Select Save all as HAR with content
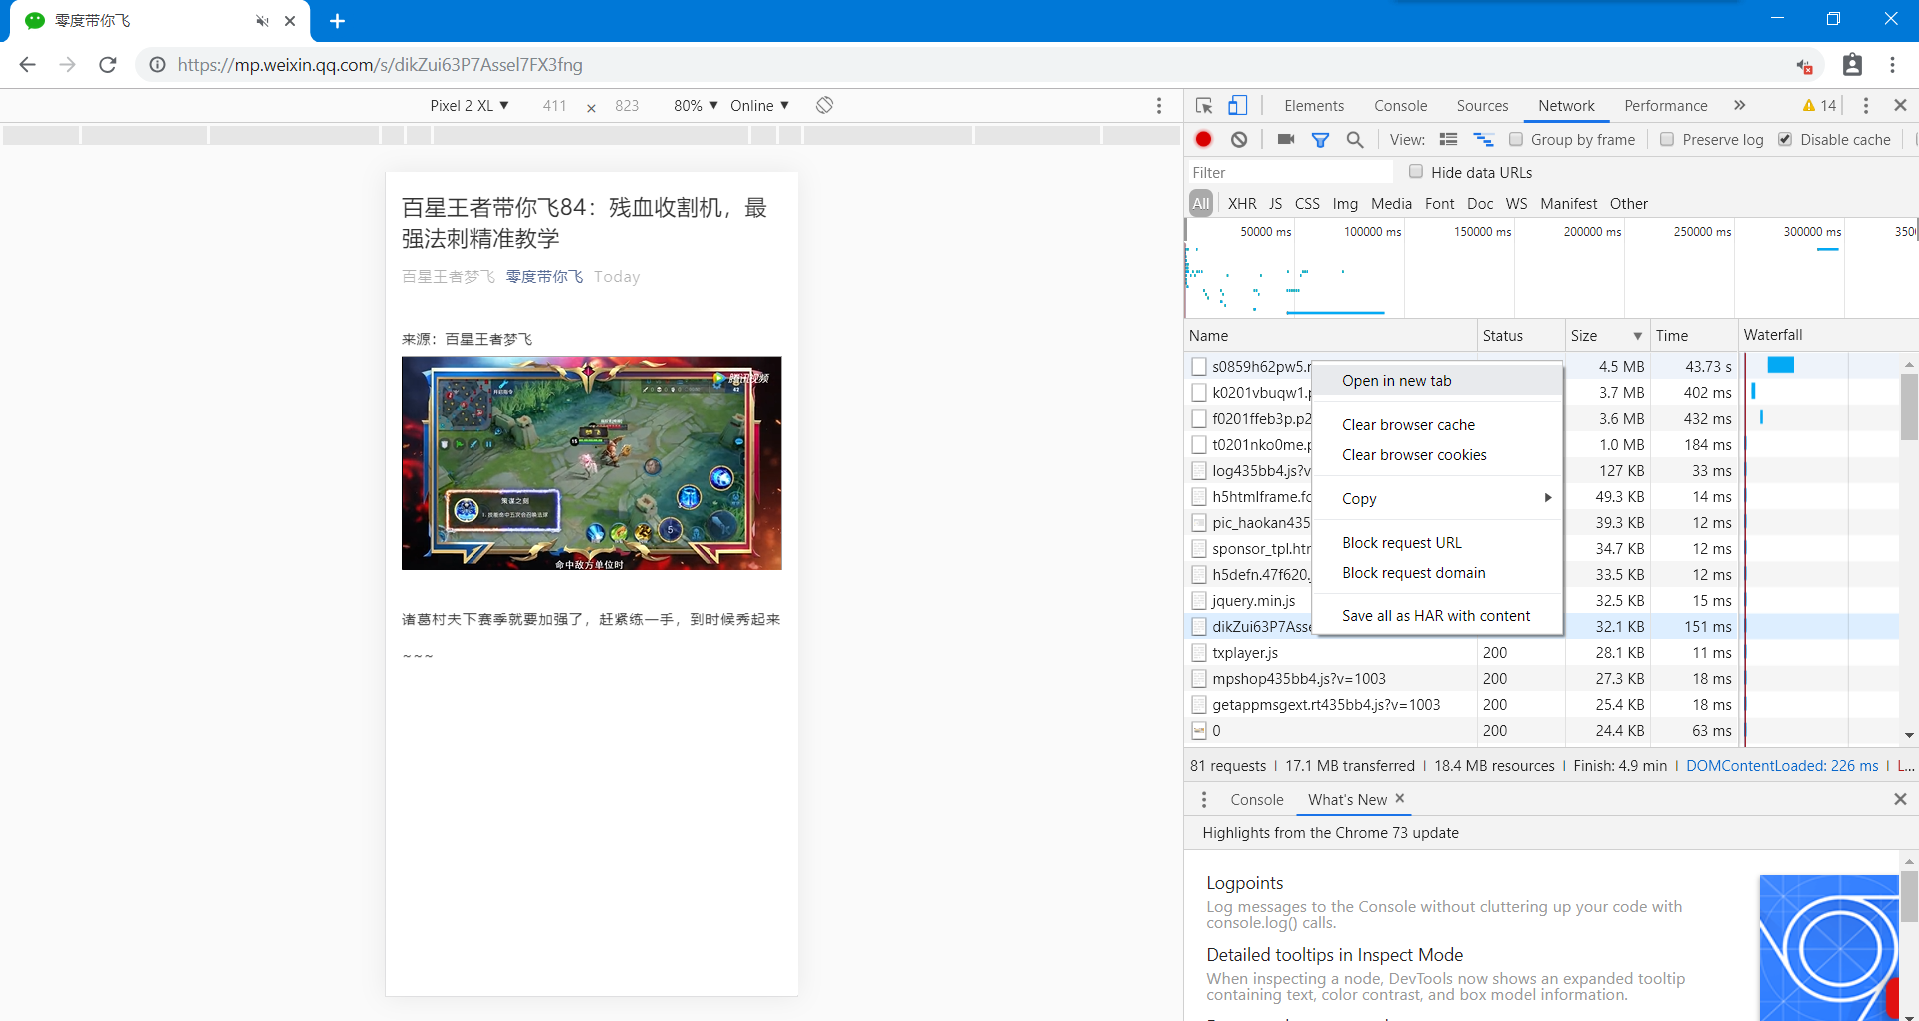Viewport: 1919px width, 1021px height. coord(1435,615)
